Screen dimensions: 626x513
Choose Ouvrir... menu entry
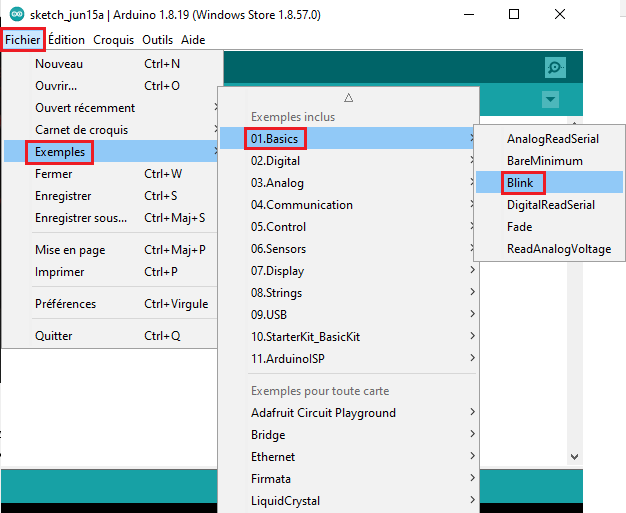[111, 86]
